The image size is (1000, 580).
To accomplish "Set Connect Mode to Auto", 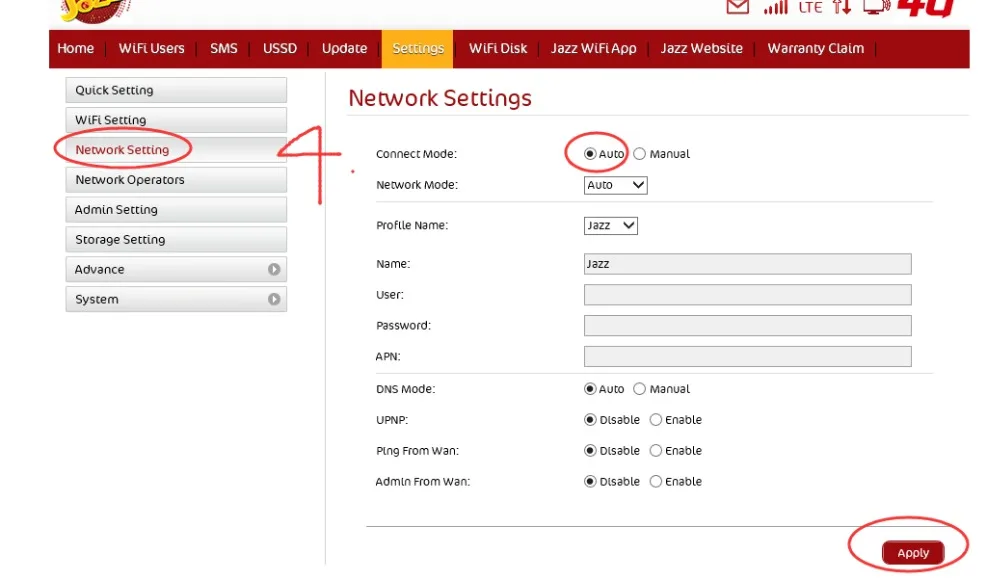I will click(590, 154).
